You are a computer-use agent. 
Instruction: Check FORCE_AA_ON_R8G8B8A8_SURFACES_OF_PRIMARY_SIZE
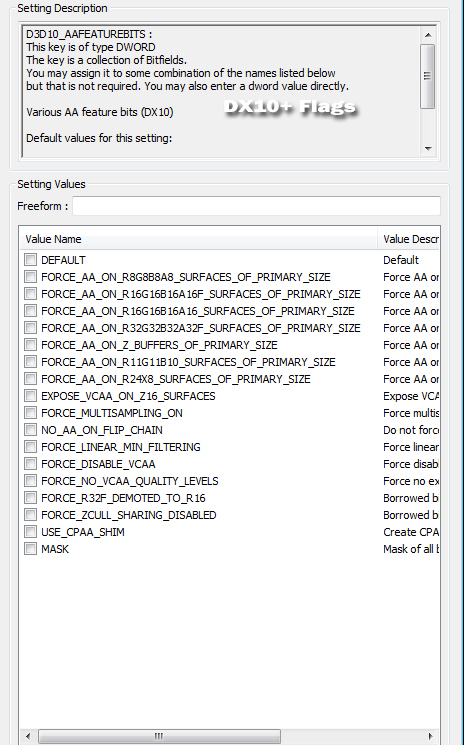[30, 277]
